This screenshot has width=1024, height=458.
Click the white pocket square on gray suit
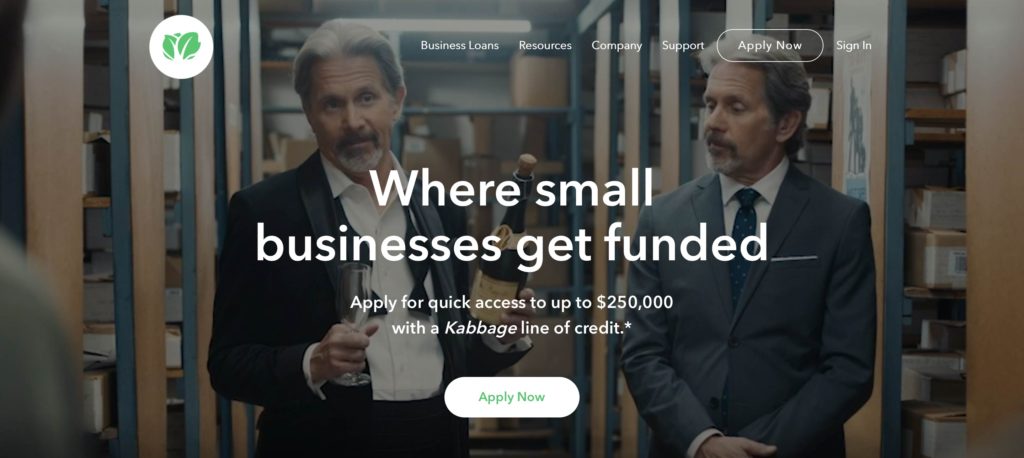tap(793, 259)
